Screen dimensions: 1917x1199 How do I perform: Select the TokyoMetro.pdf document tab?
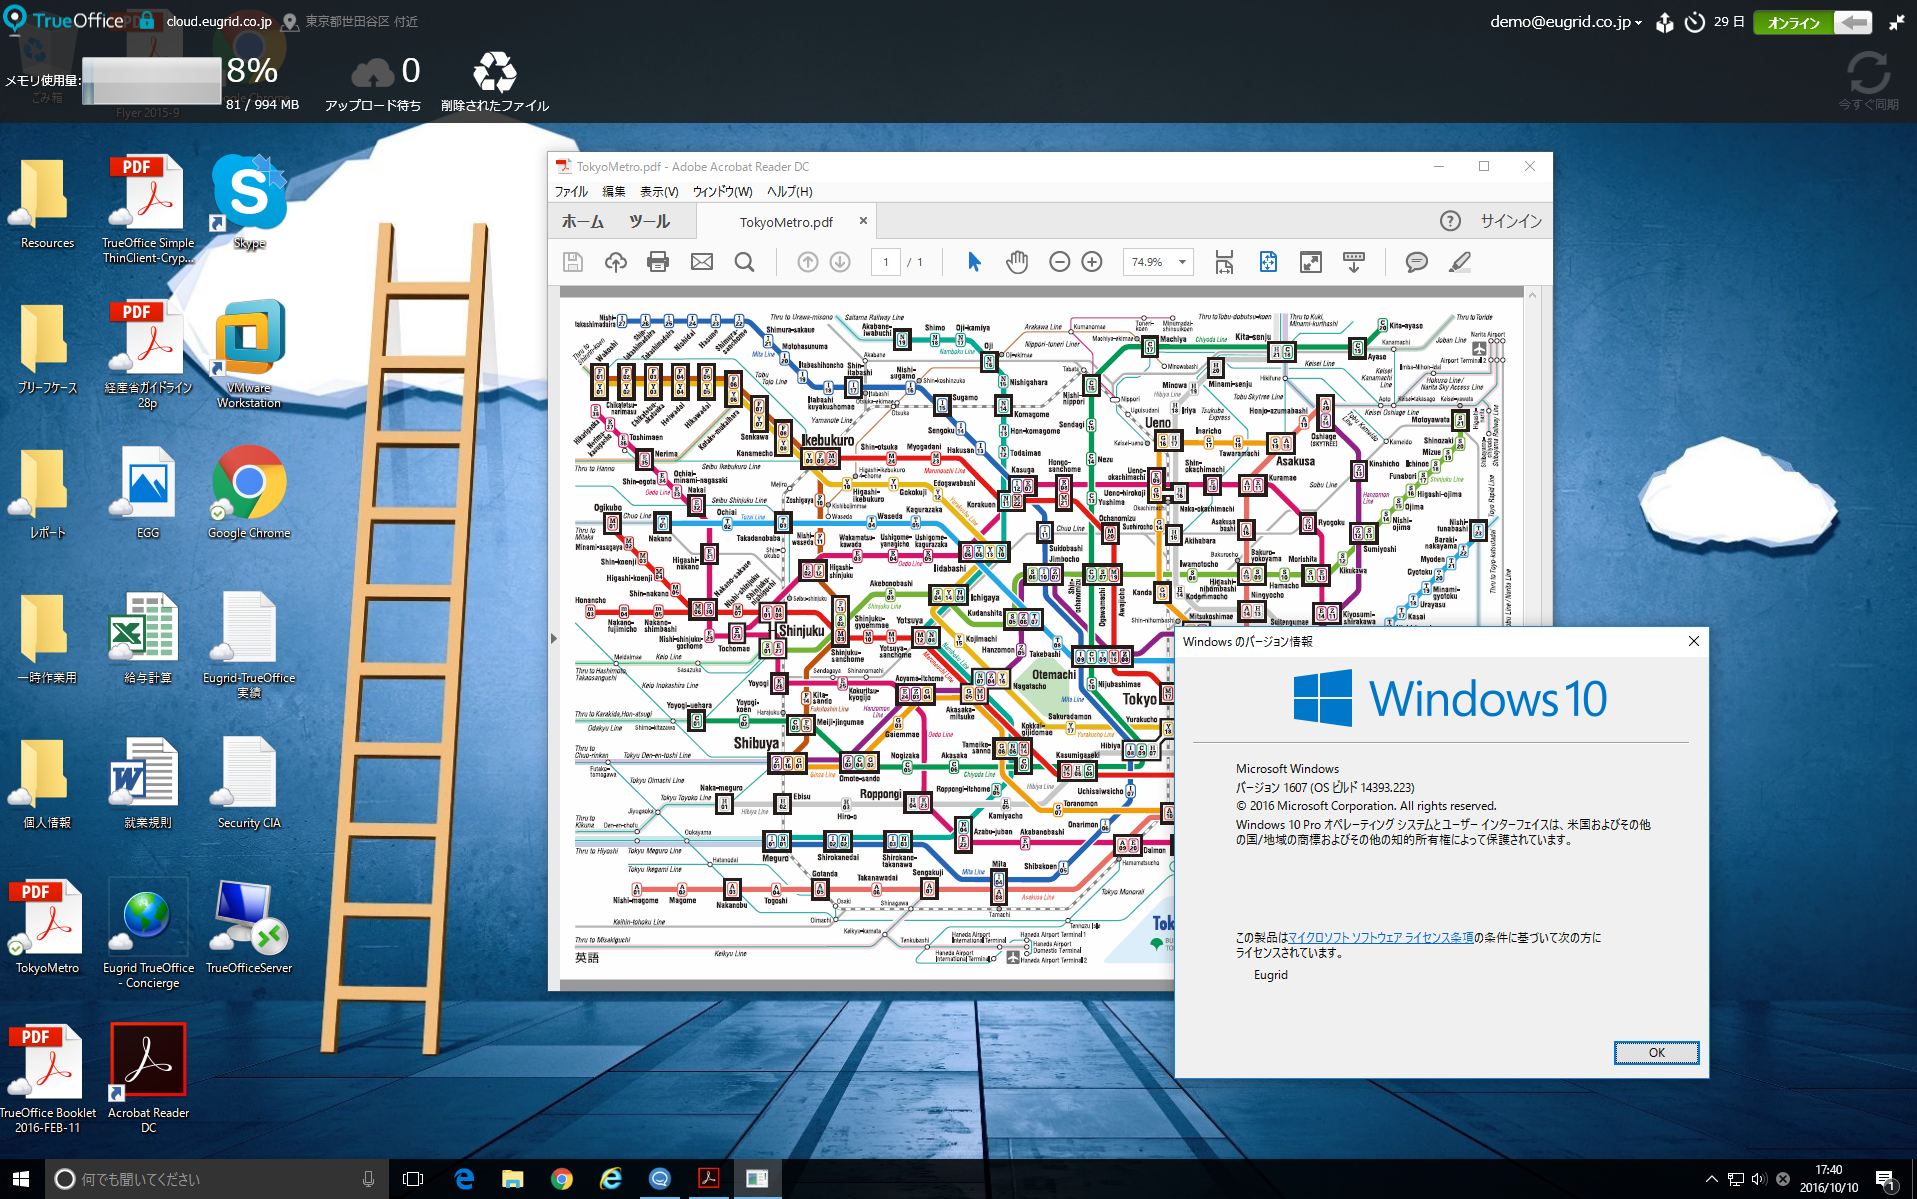(786, 222)
